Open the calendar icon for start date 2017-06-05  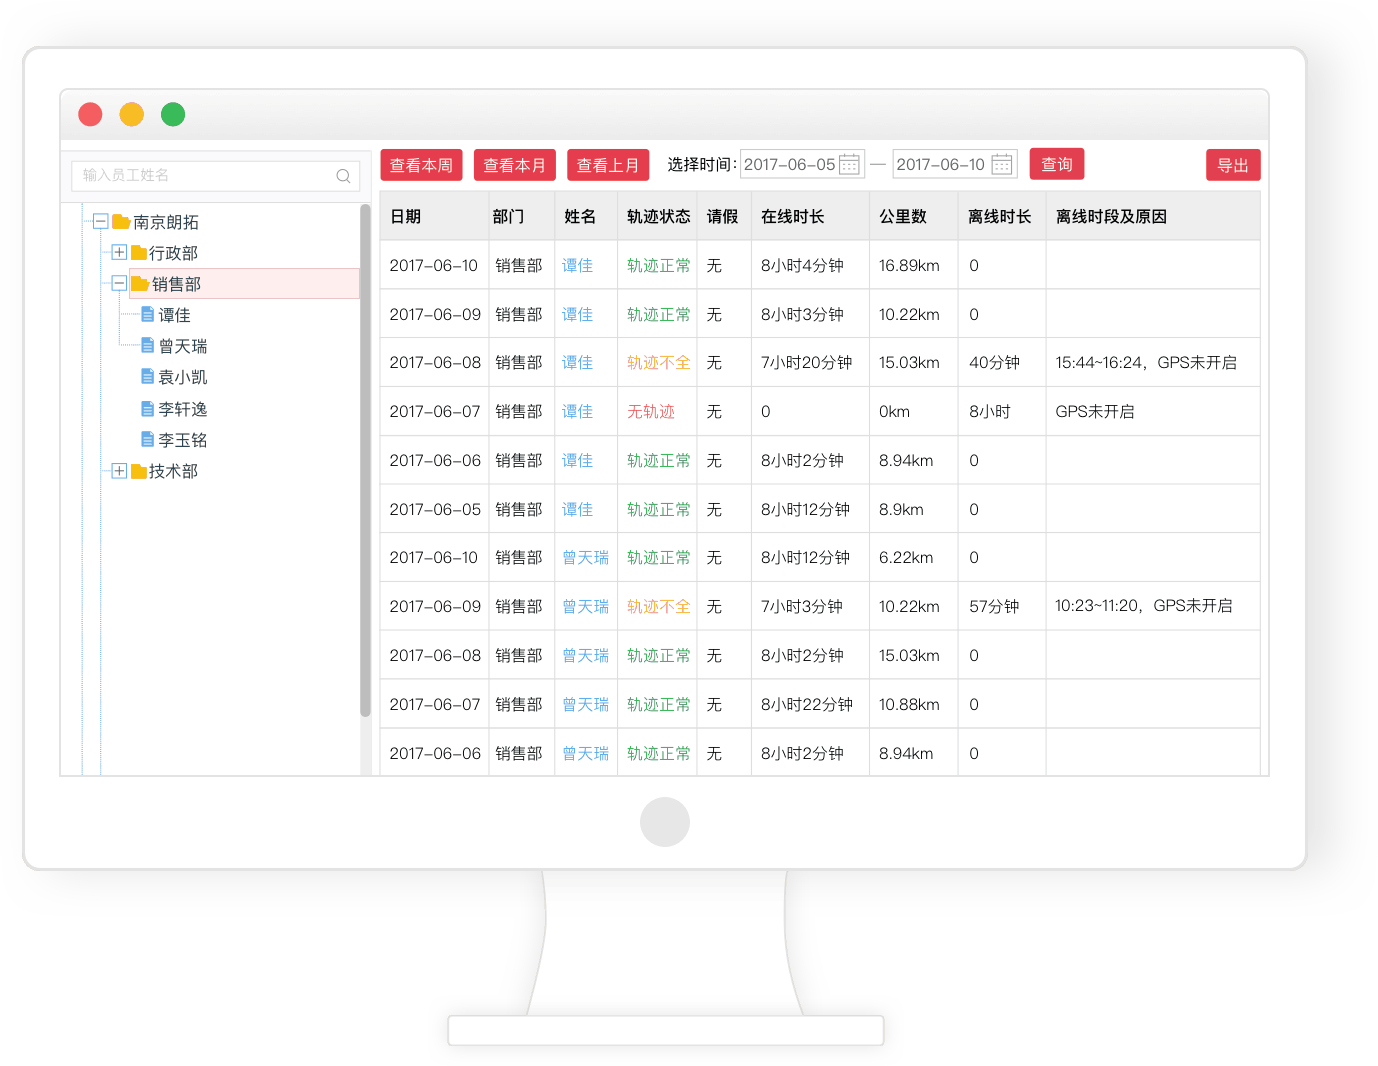pyautogui.click(x=850, y=164)
